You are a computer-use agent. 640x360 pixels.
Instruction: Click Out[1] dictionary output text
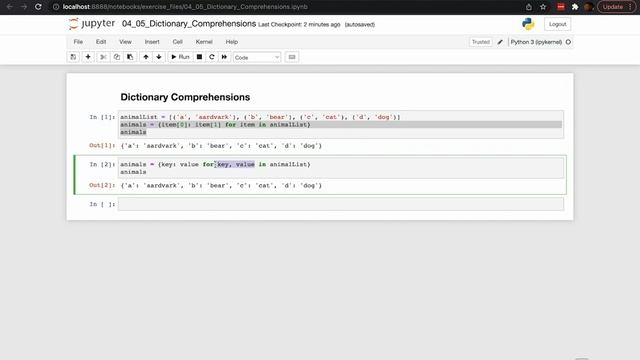(x=221, y=146)
